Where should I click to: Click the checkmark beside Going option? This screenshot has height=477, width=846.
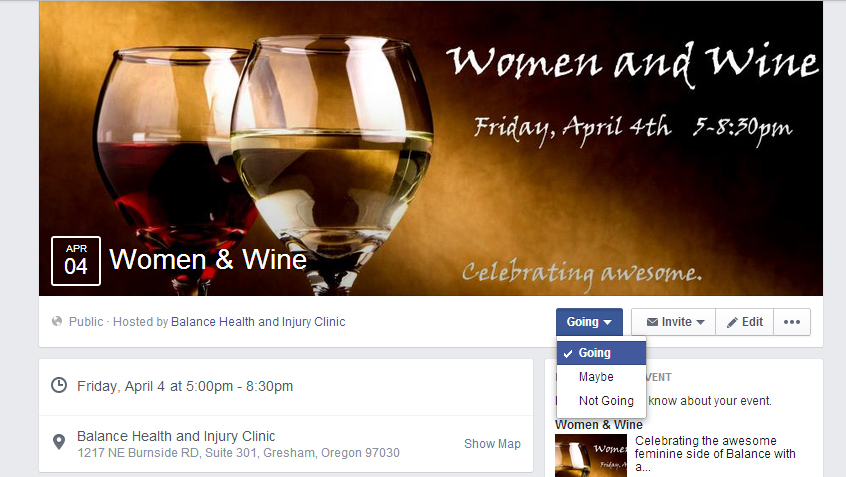point(568,354)
